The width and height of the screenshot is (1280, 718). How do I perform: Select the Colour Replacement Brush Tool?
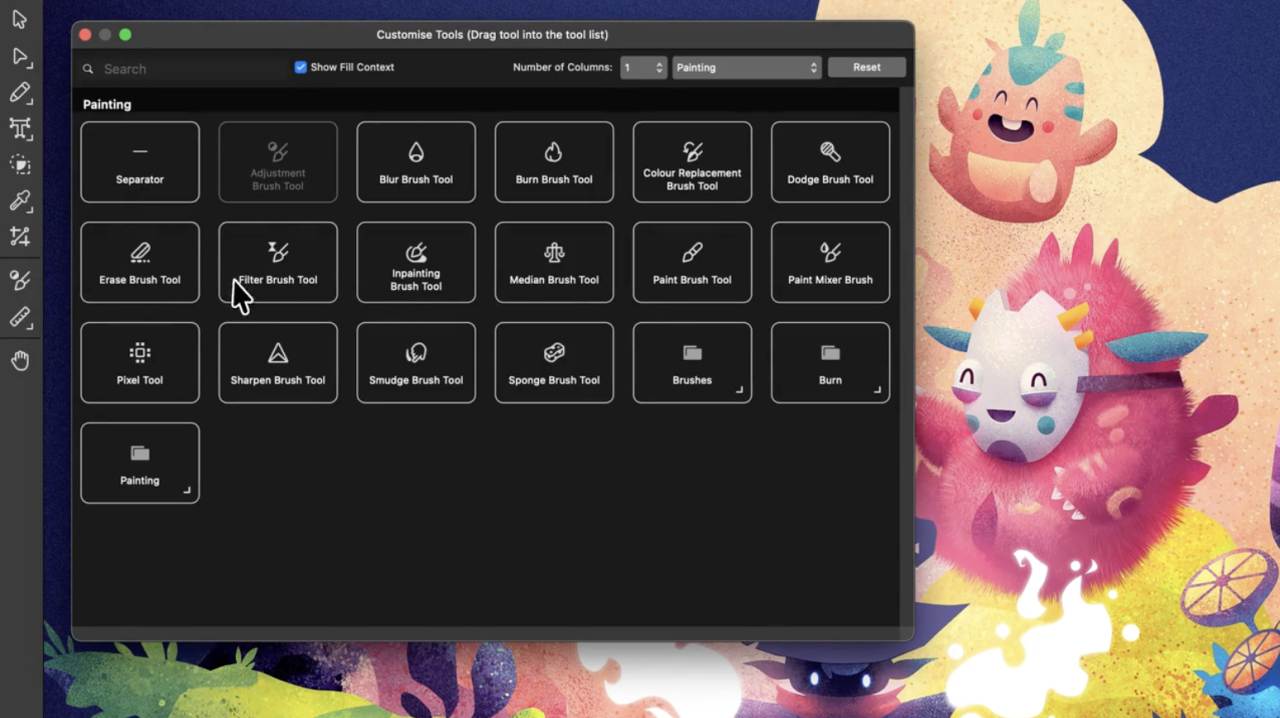coord(691,162)
